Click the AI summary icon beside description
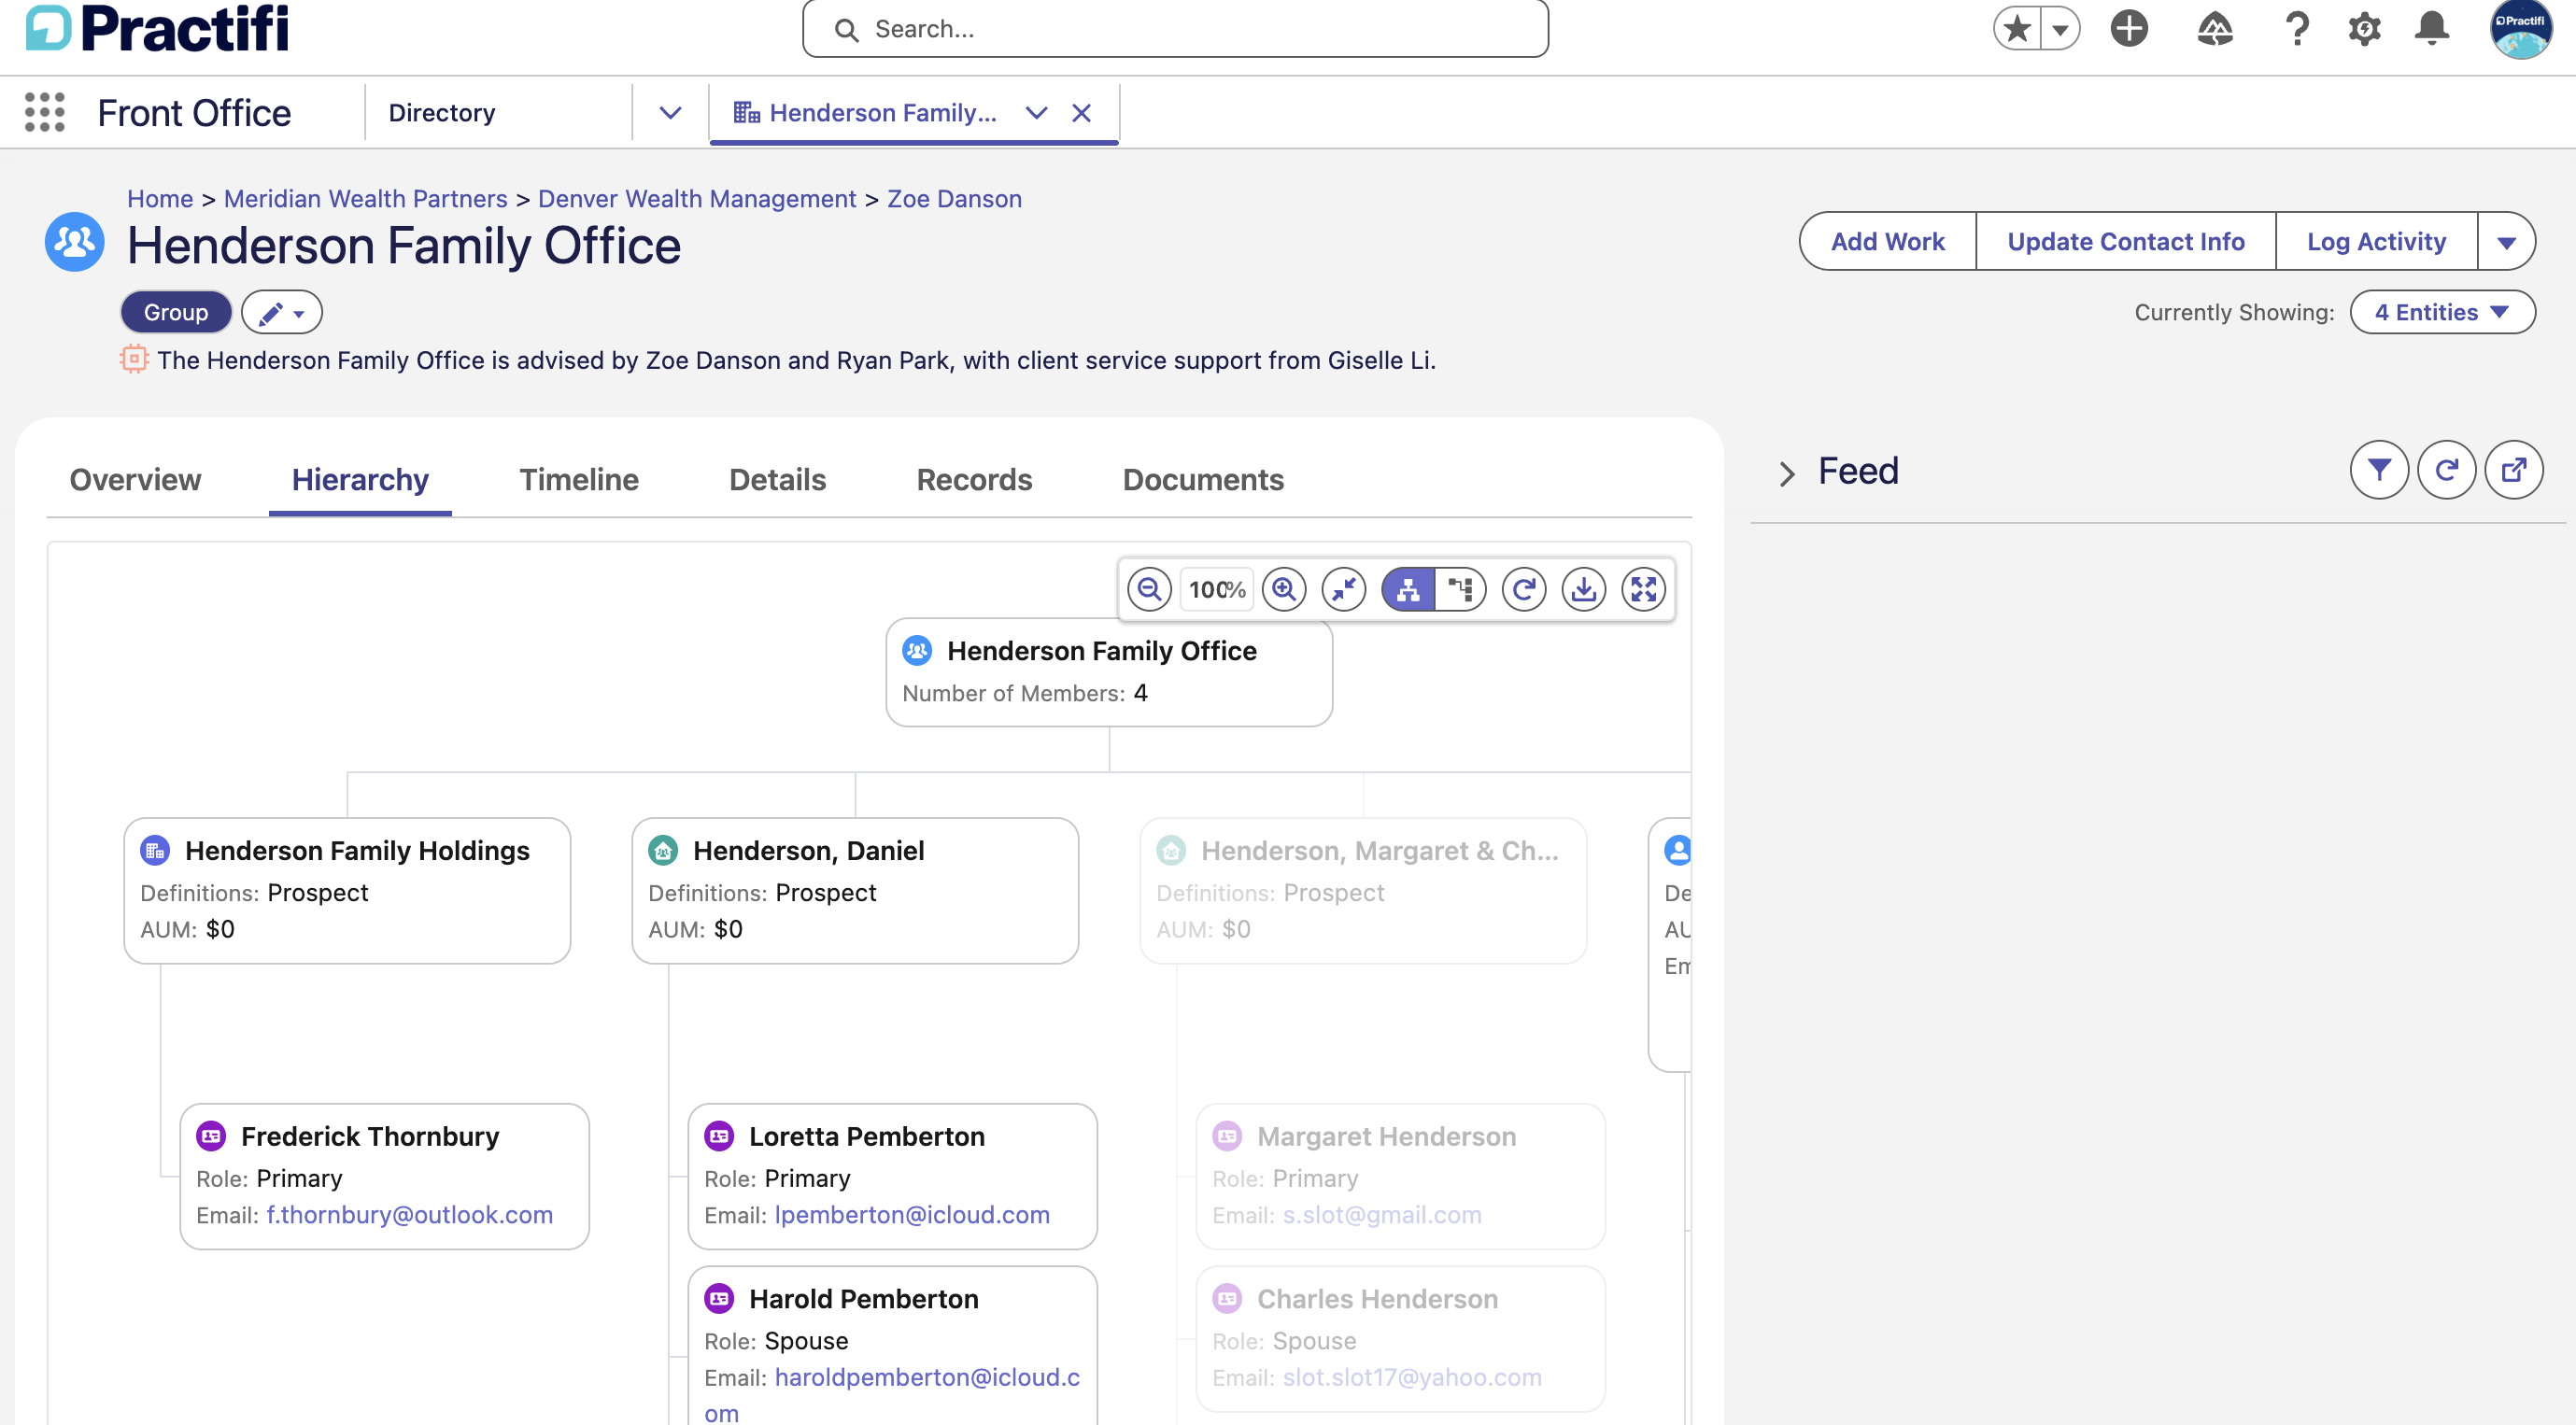 click(x=134, y=359)
